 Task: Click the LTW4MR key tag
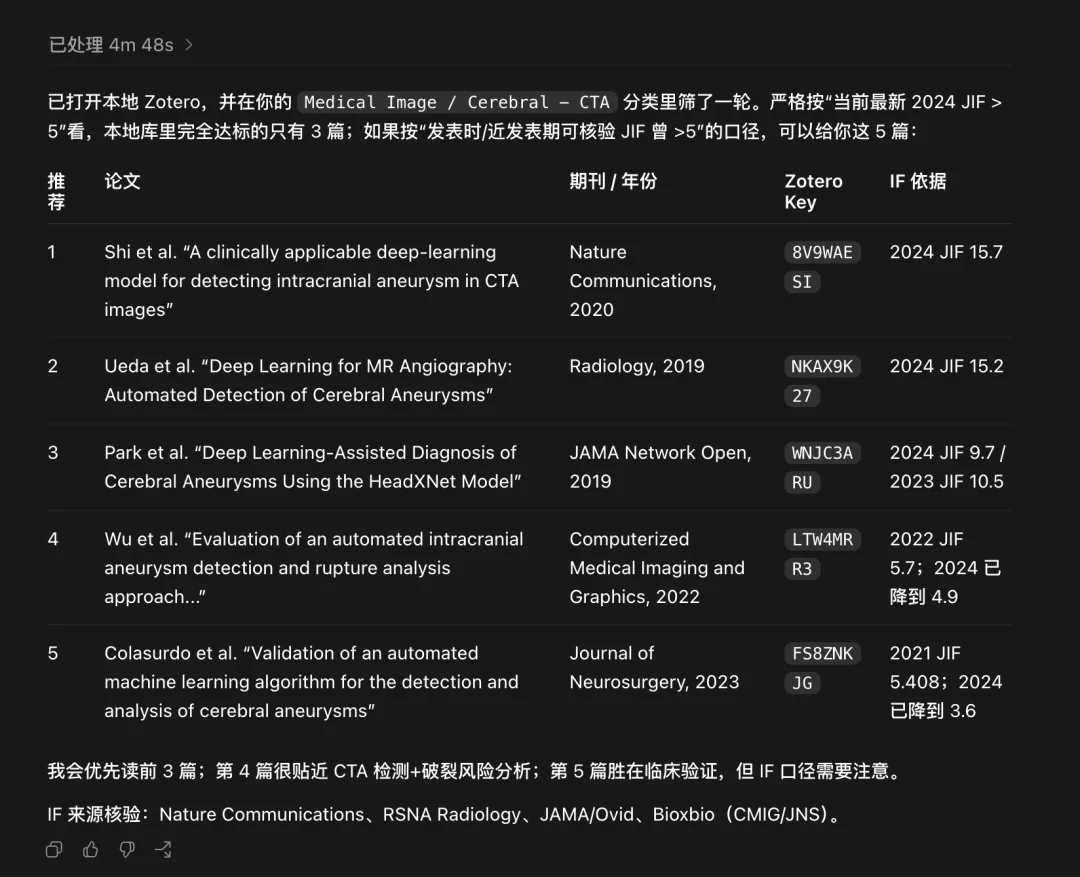coord(822,539)
